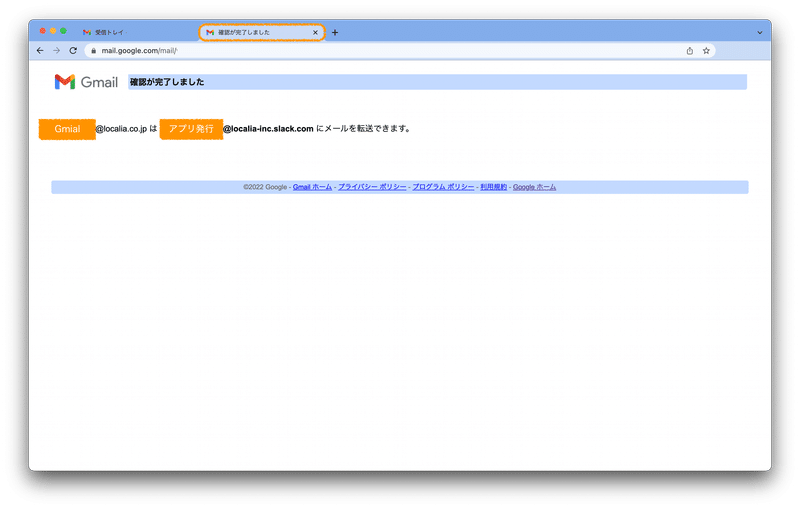The width and height of the screenshot is (800, 509).
Task: Reload the page with the refresh icon
Action: click(73, 50)
